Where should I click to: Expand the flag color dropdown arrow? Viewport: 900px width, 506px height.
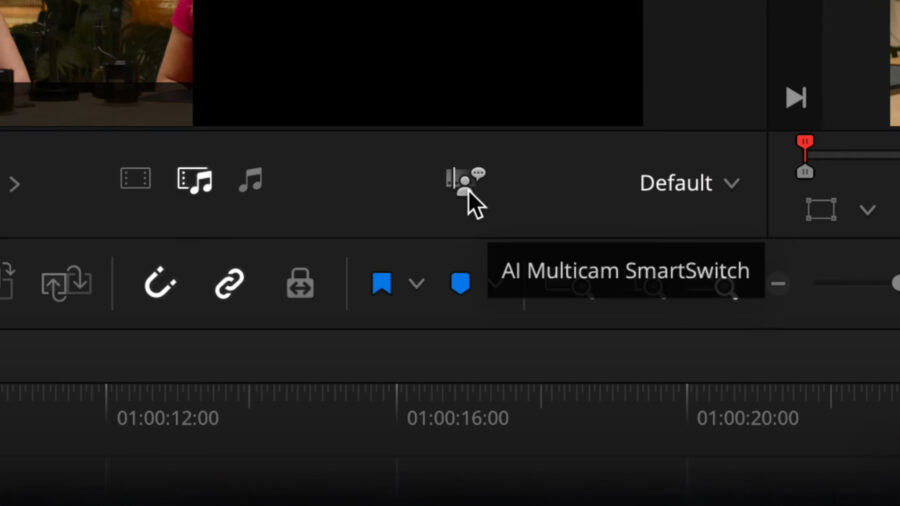417,284
